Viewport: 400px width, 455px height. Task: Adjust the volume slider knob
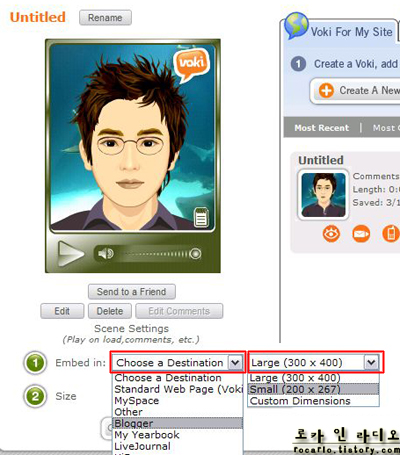click(195, 254)
